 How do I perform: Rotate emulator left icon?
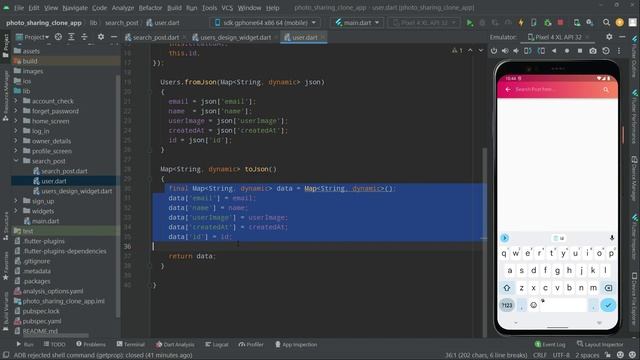coord(528,51)
